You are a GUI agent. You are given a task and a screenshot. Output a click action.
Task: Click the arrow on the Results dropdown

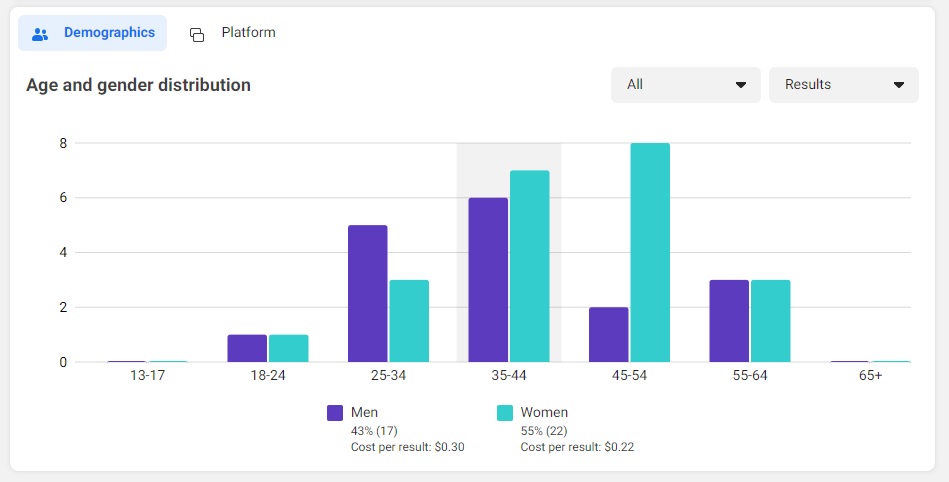click(x=898, y=85)
